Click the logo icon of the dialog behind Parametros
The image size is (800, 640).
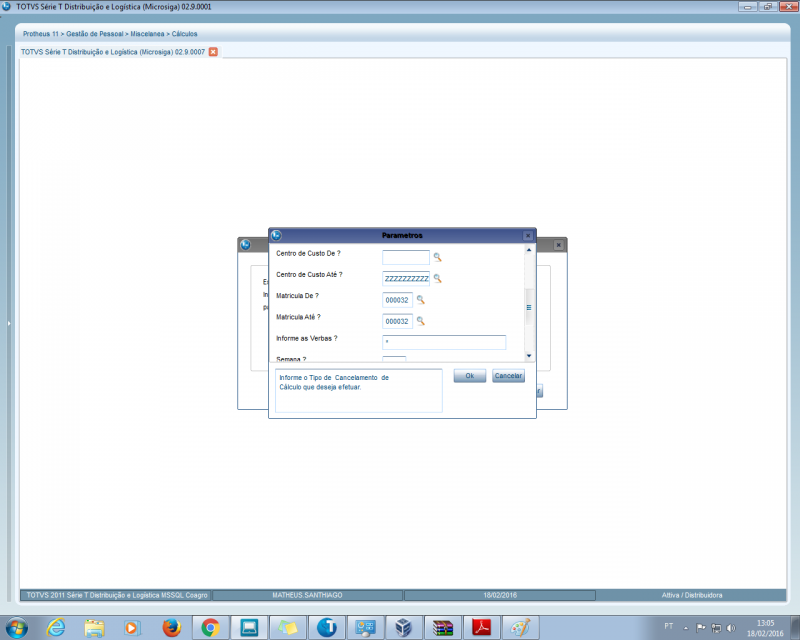245,244
